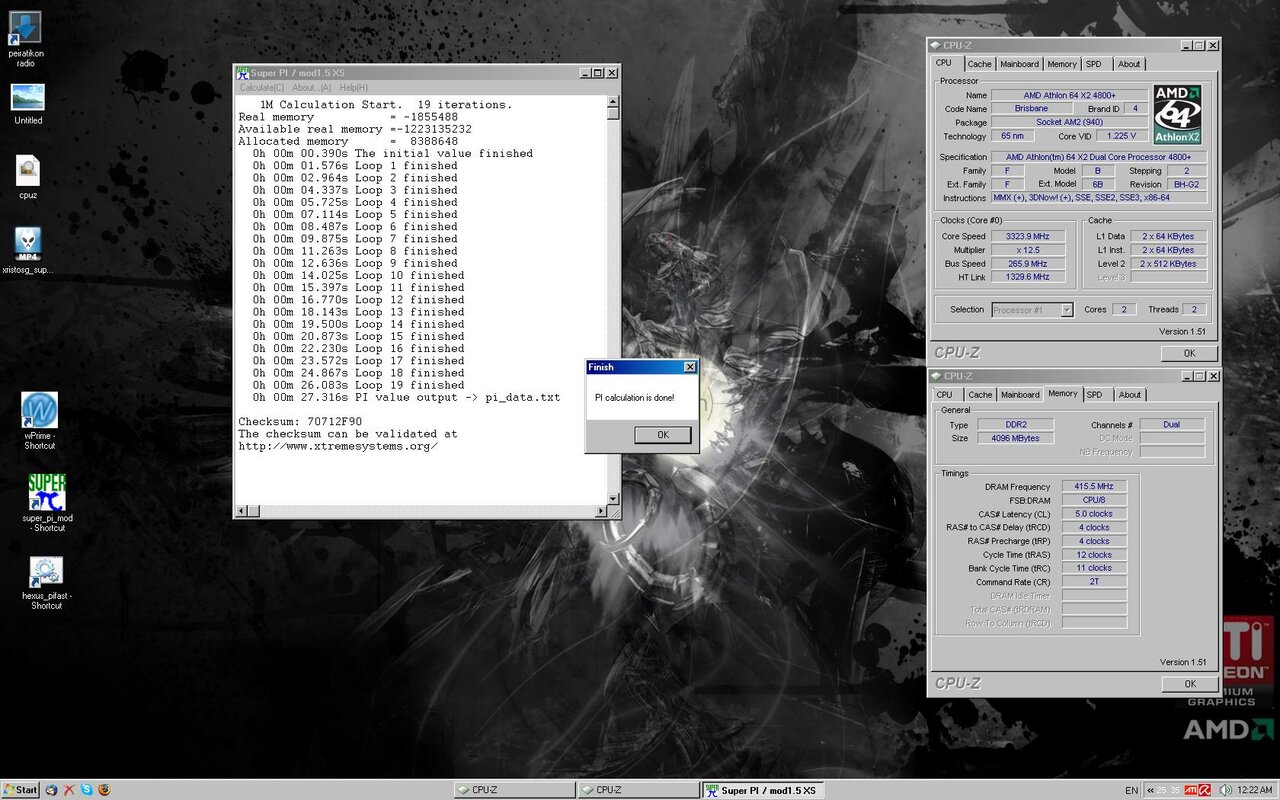Viewport: 1280px width, 800px height.
Task: Open the About...(A) menu in Super PI
Action: 312,88
